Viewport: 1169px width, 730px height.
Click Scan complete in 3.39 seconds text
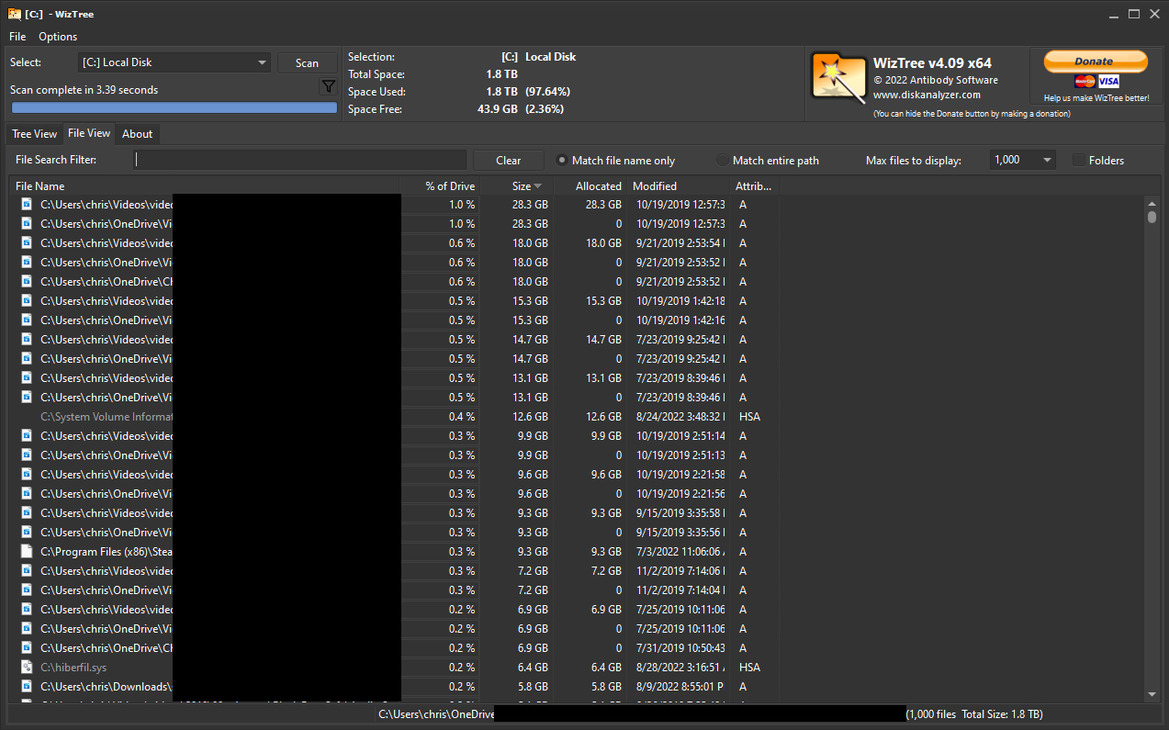click(84, 89)
